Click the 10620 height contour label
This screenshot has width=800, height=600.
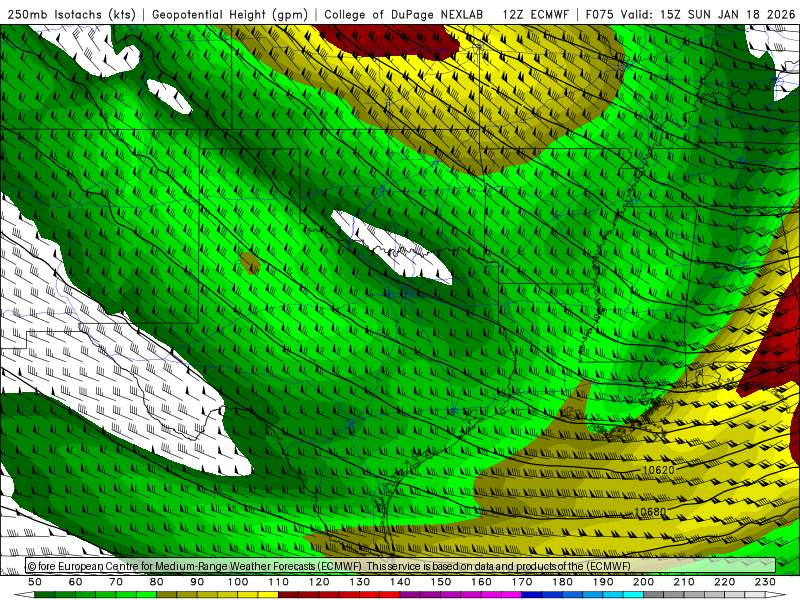coord(658,470)
